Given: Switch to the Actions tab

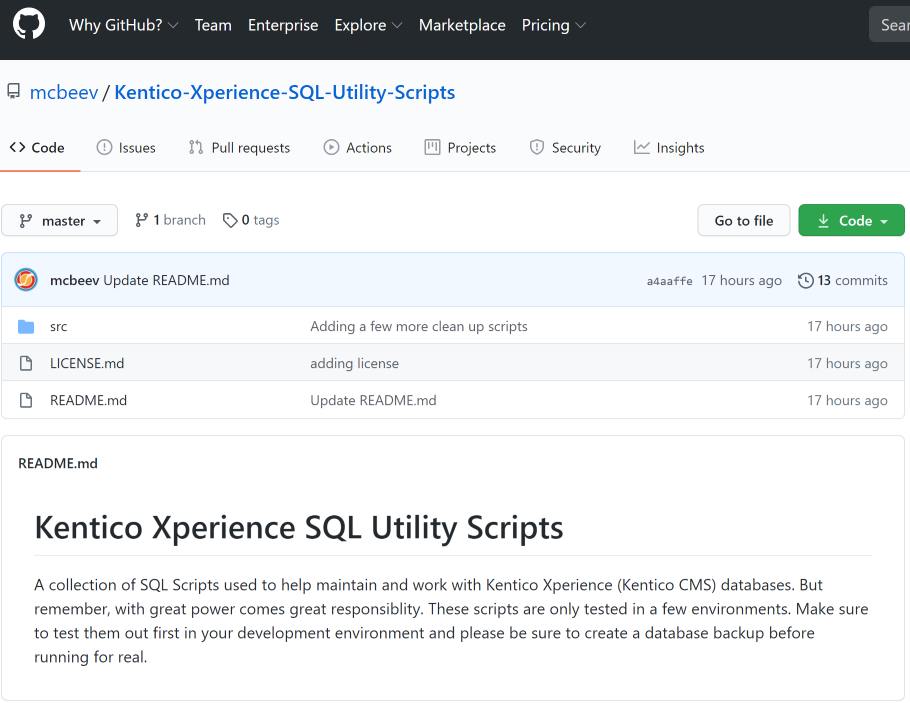Looking at the screenshot, I should coord(358,147).
